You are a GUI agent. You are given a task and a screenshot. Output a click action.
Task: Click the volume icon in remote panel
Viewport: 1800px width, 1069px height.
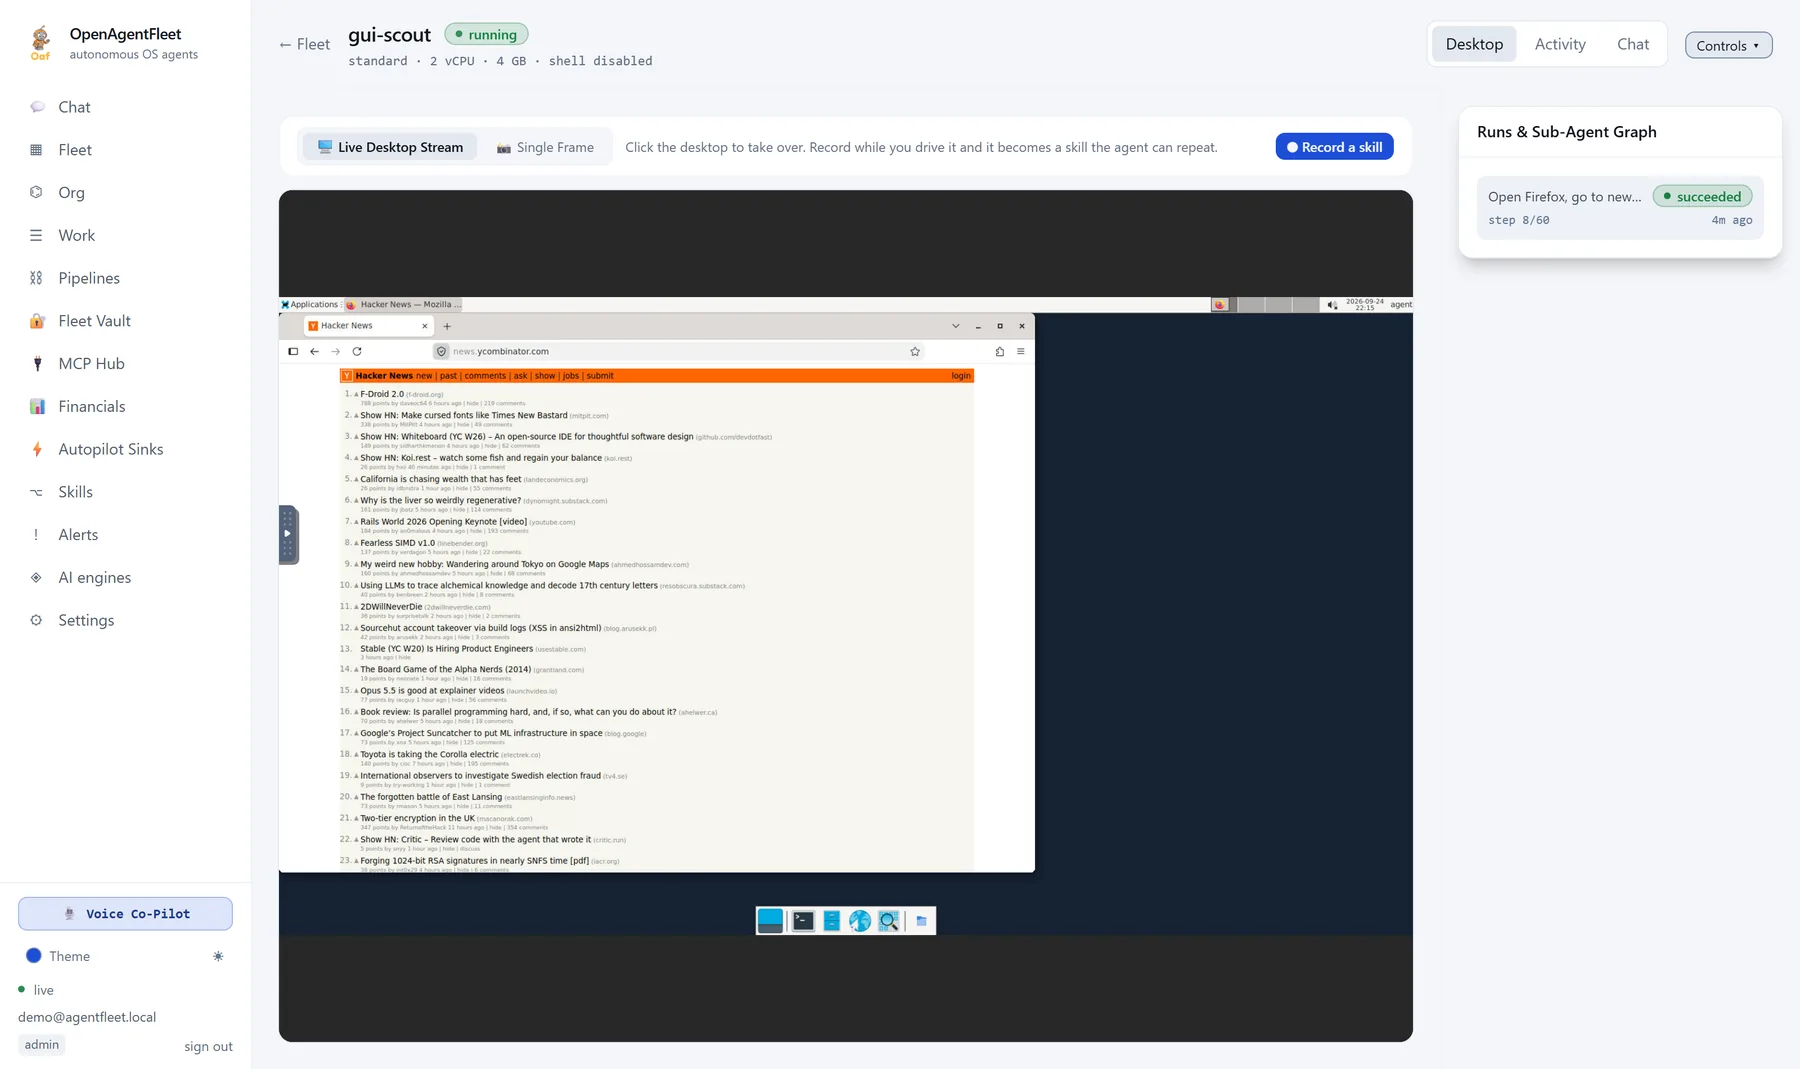1332,305
